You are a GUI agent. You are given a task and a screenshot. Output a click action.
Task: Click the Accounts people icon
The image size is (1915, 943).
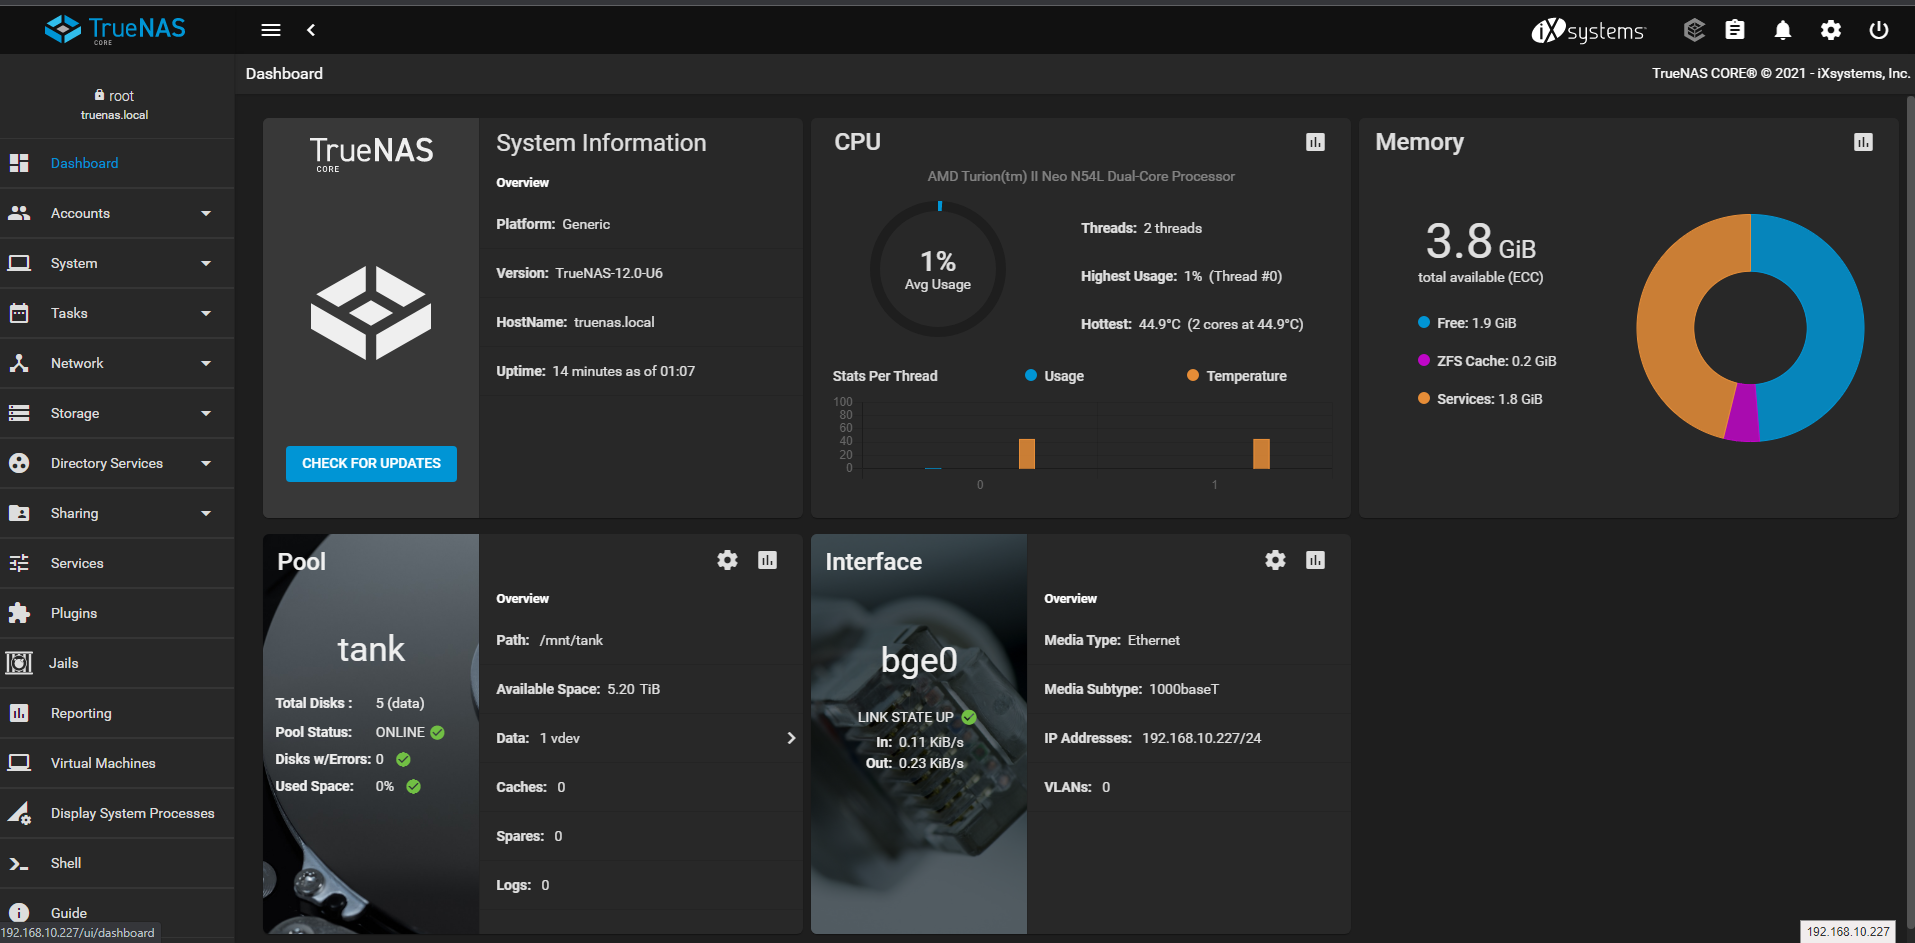pyautogui.click(x=19, y=213)
